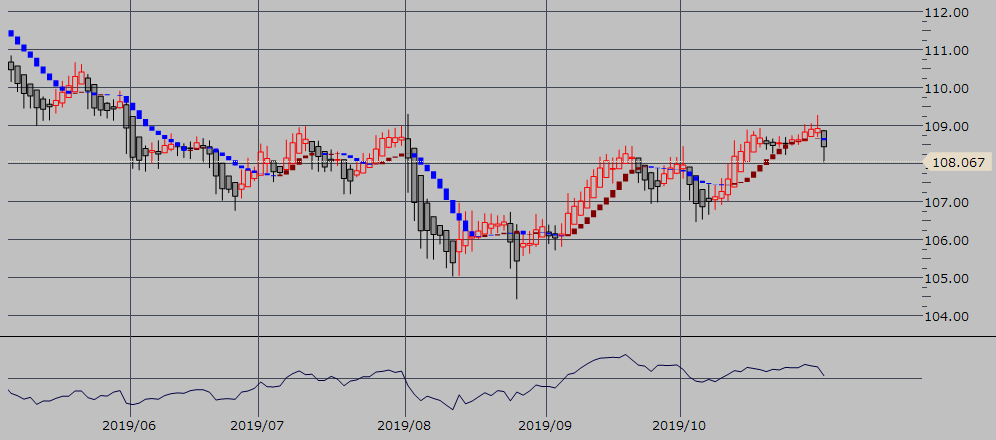
Task: Select the oscillator line's highest peak in September
Action: (x=624, y=354)
